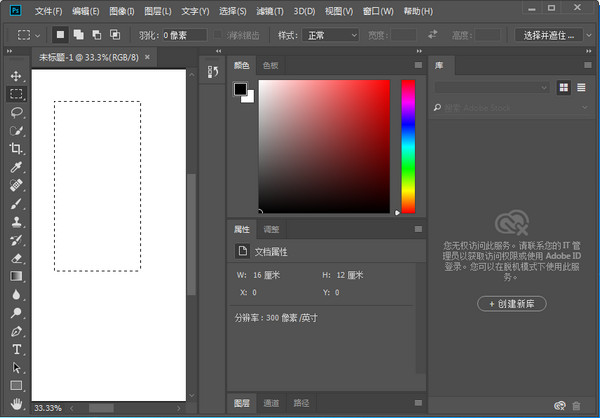Click the rainbow hue slider

pyautogui.click(x=408, y=145)
